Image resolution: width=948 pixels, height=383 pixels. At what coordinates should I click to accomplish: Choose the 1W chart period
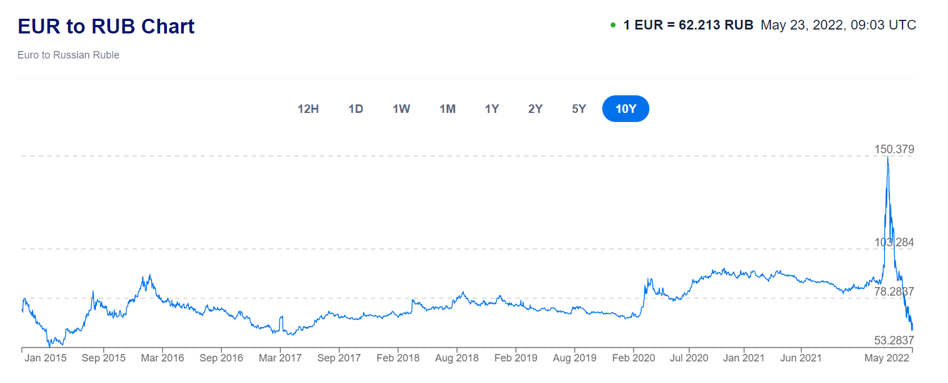pos(401,110)
